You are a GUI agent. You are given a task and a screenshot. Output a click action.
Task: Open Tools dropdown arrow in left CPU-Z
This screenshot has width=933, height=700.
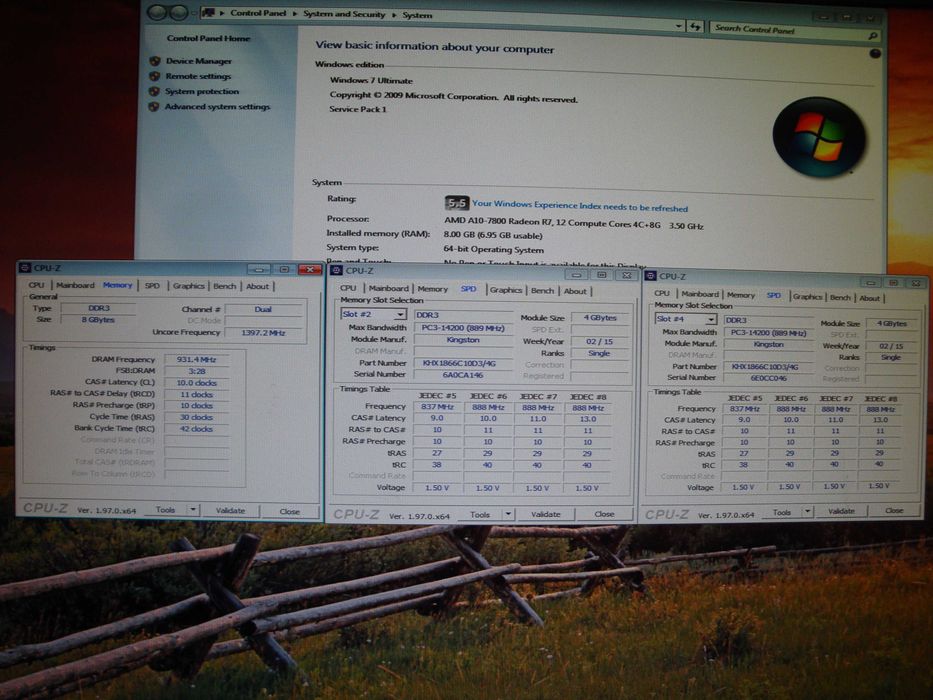193,510
